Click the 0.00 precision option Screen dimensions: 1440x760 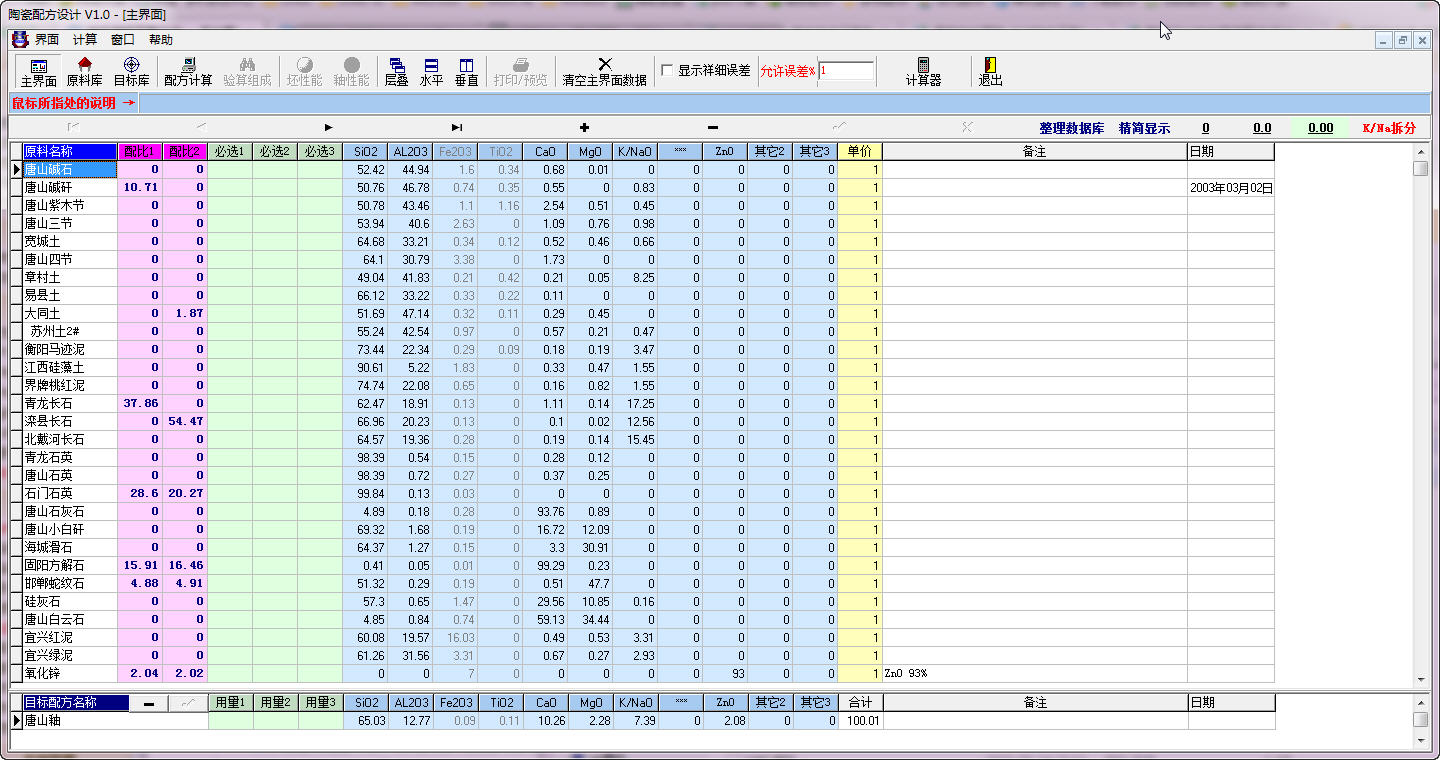tap(1321, 128)
